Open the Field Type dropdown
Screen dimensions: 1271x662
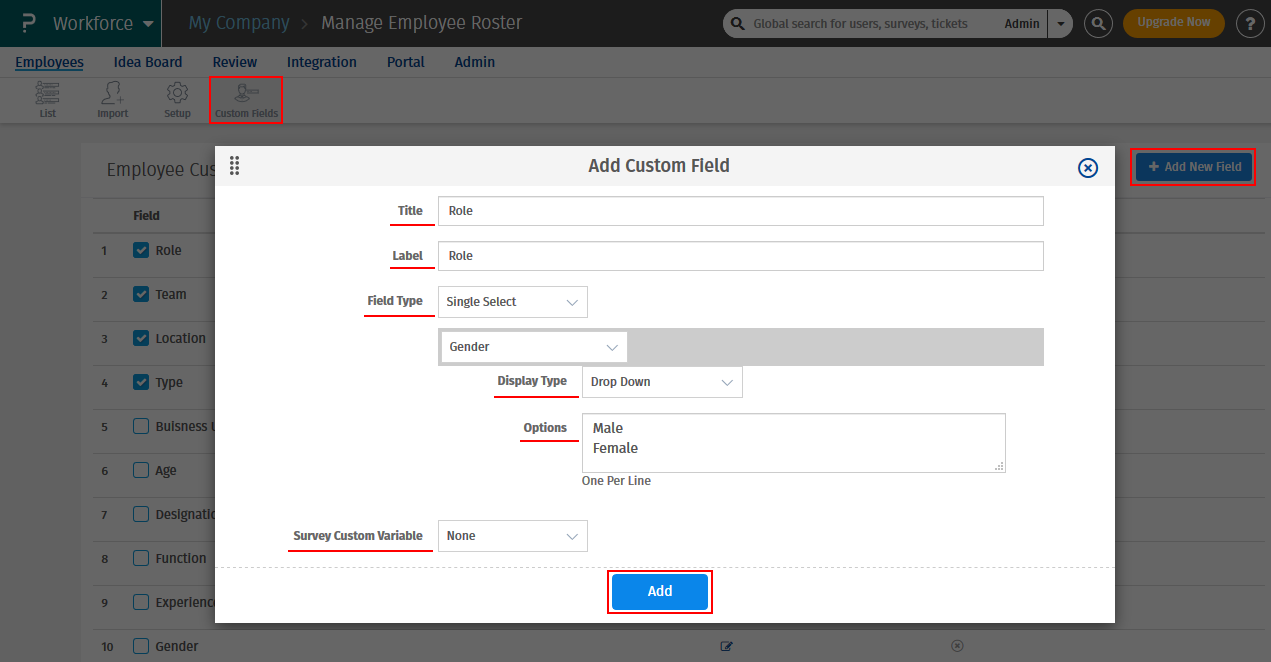512,301
